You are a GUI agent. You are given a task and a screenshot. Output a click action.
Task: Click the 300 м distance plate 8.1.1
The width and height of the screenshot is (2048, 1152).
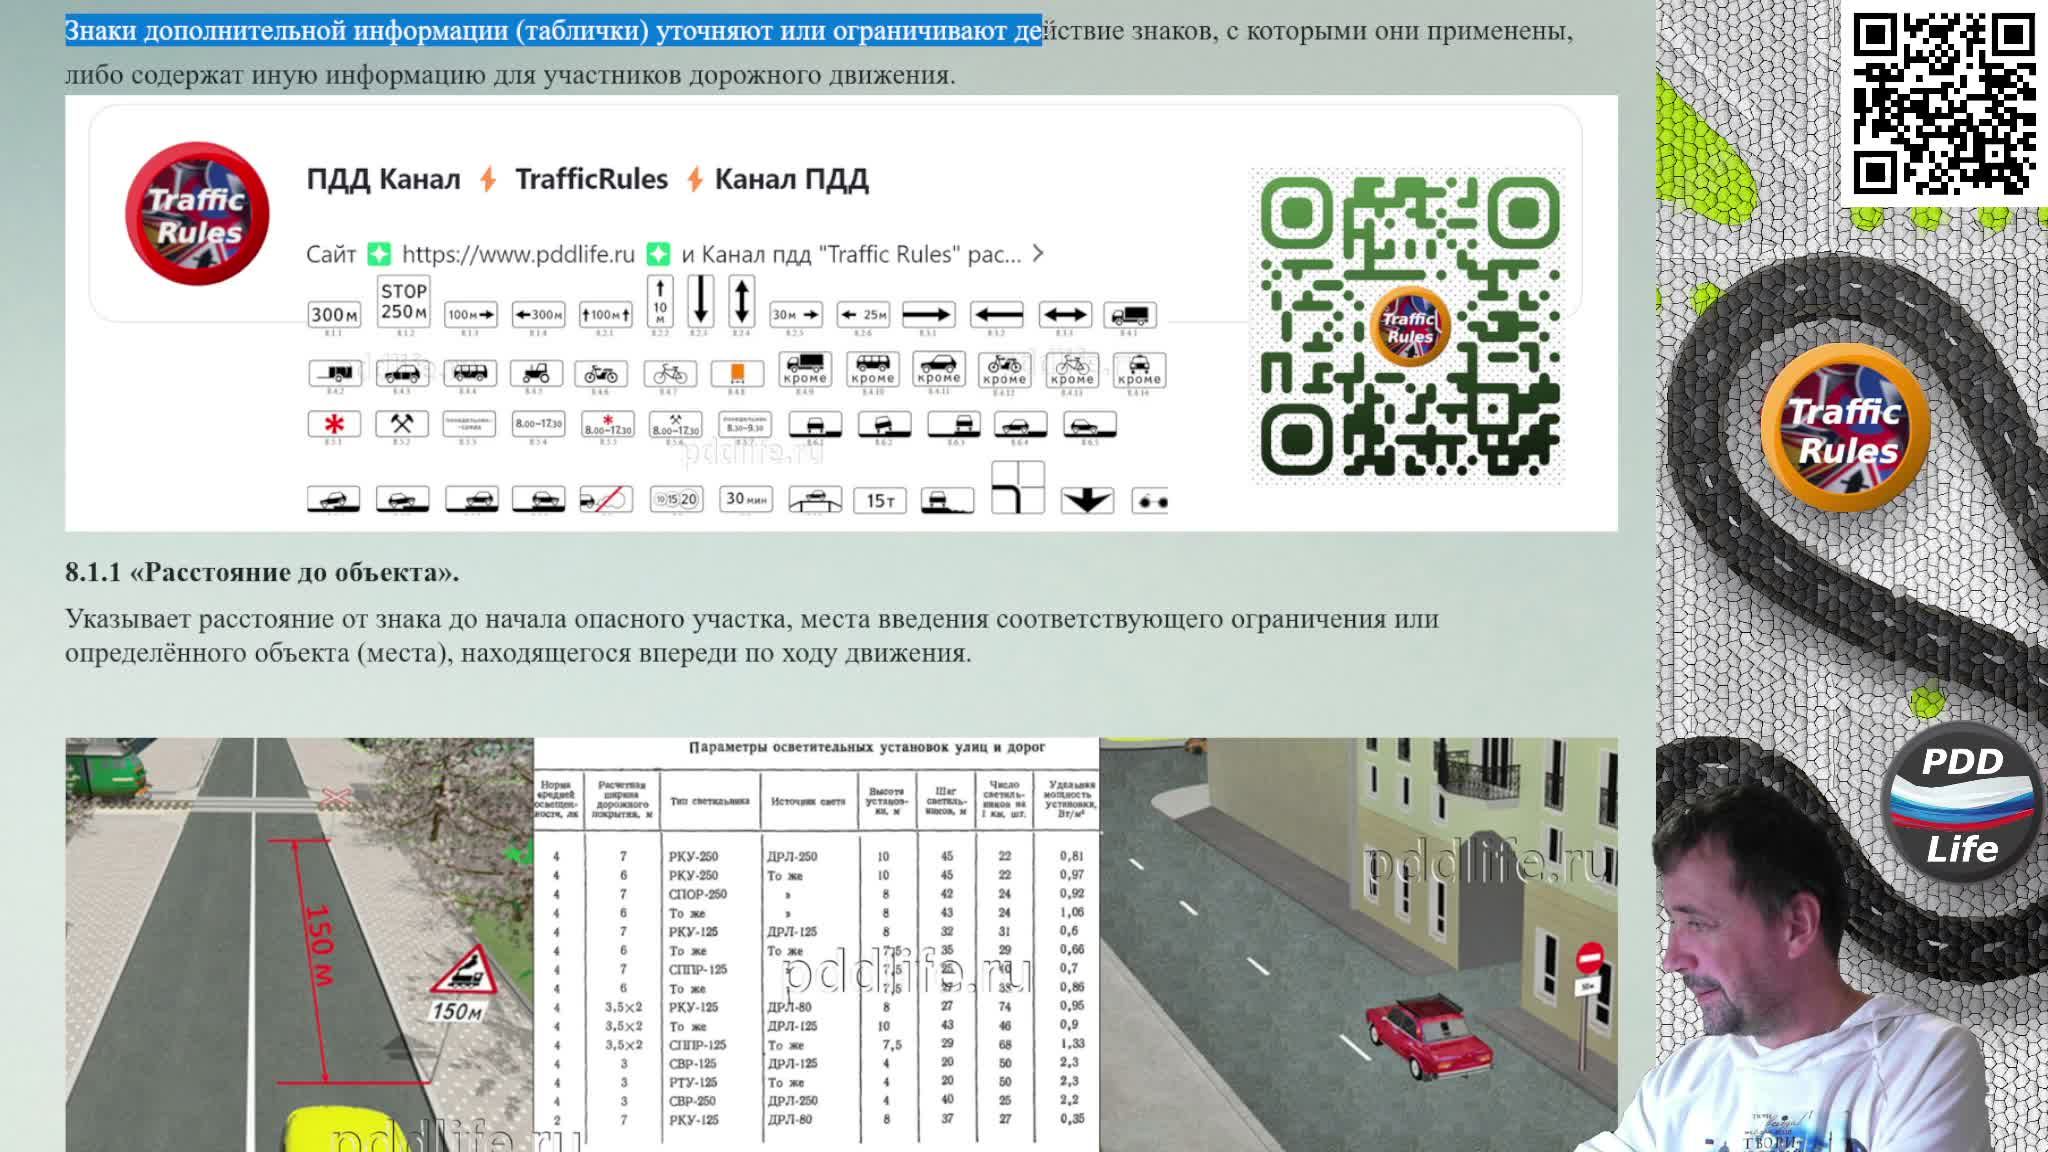click(333, 315)
